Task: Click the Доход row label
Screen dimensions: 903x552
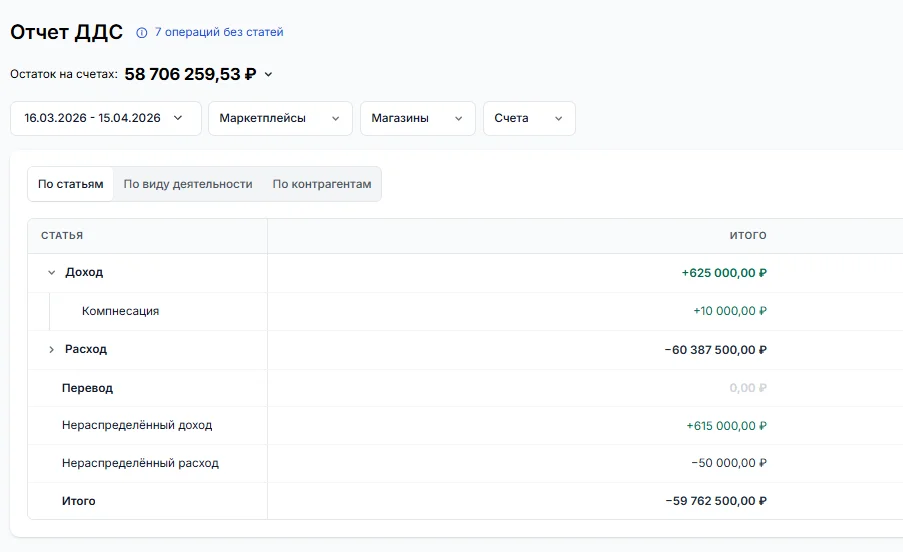Action: click(x=84, y=272)
